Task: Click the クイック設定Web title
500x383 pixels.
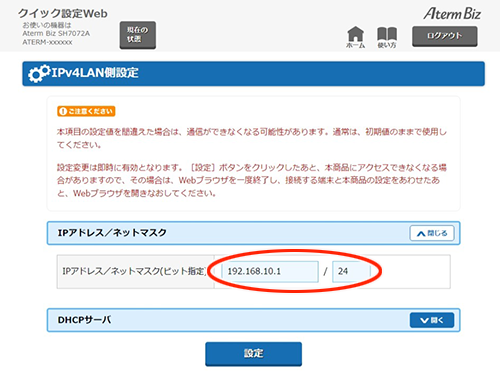Action: (63, 13)
